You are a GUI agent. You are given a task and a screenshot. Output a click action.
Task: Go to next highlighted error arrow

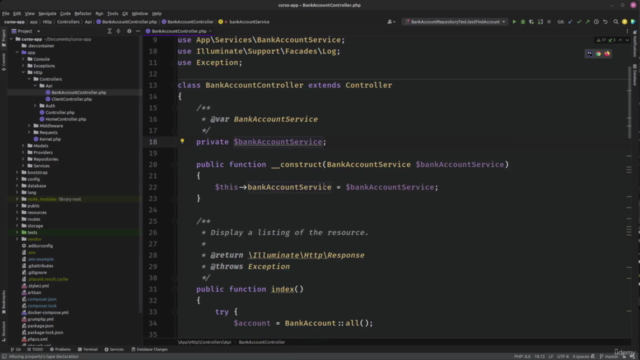[627, 40]
